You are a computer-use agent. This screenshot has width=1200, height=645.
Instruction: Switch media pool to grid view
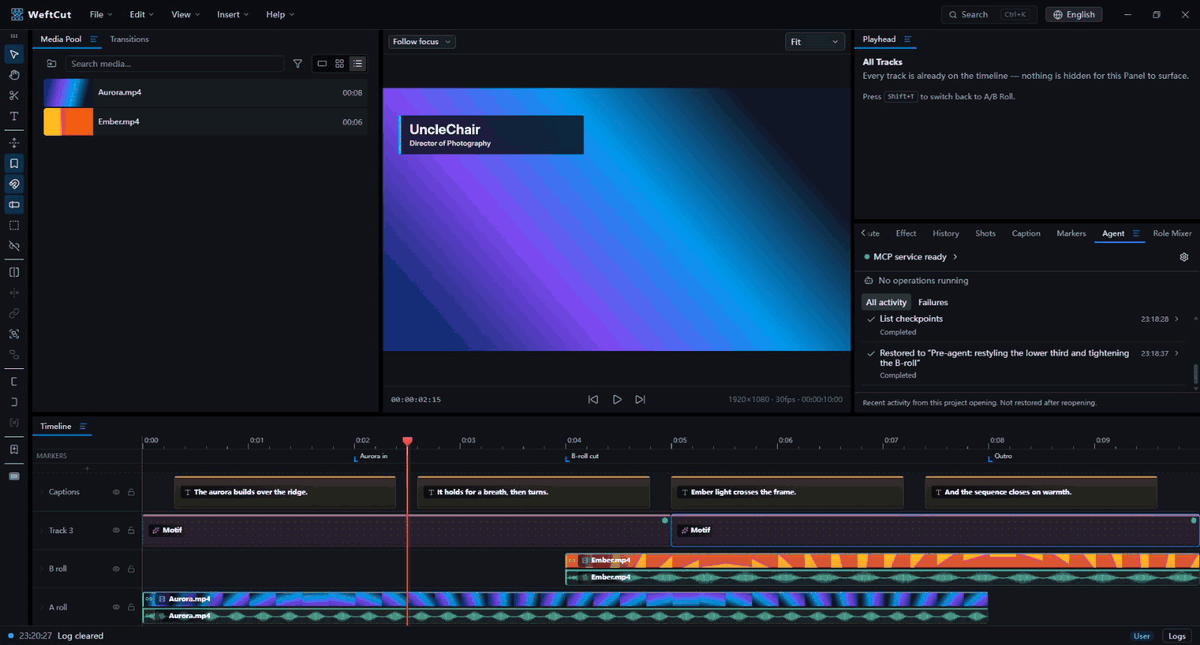coord(340,64)
